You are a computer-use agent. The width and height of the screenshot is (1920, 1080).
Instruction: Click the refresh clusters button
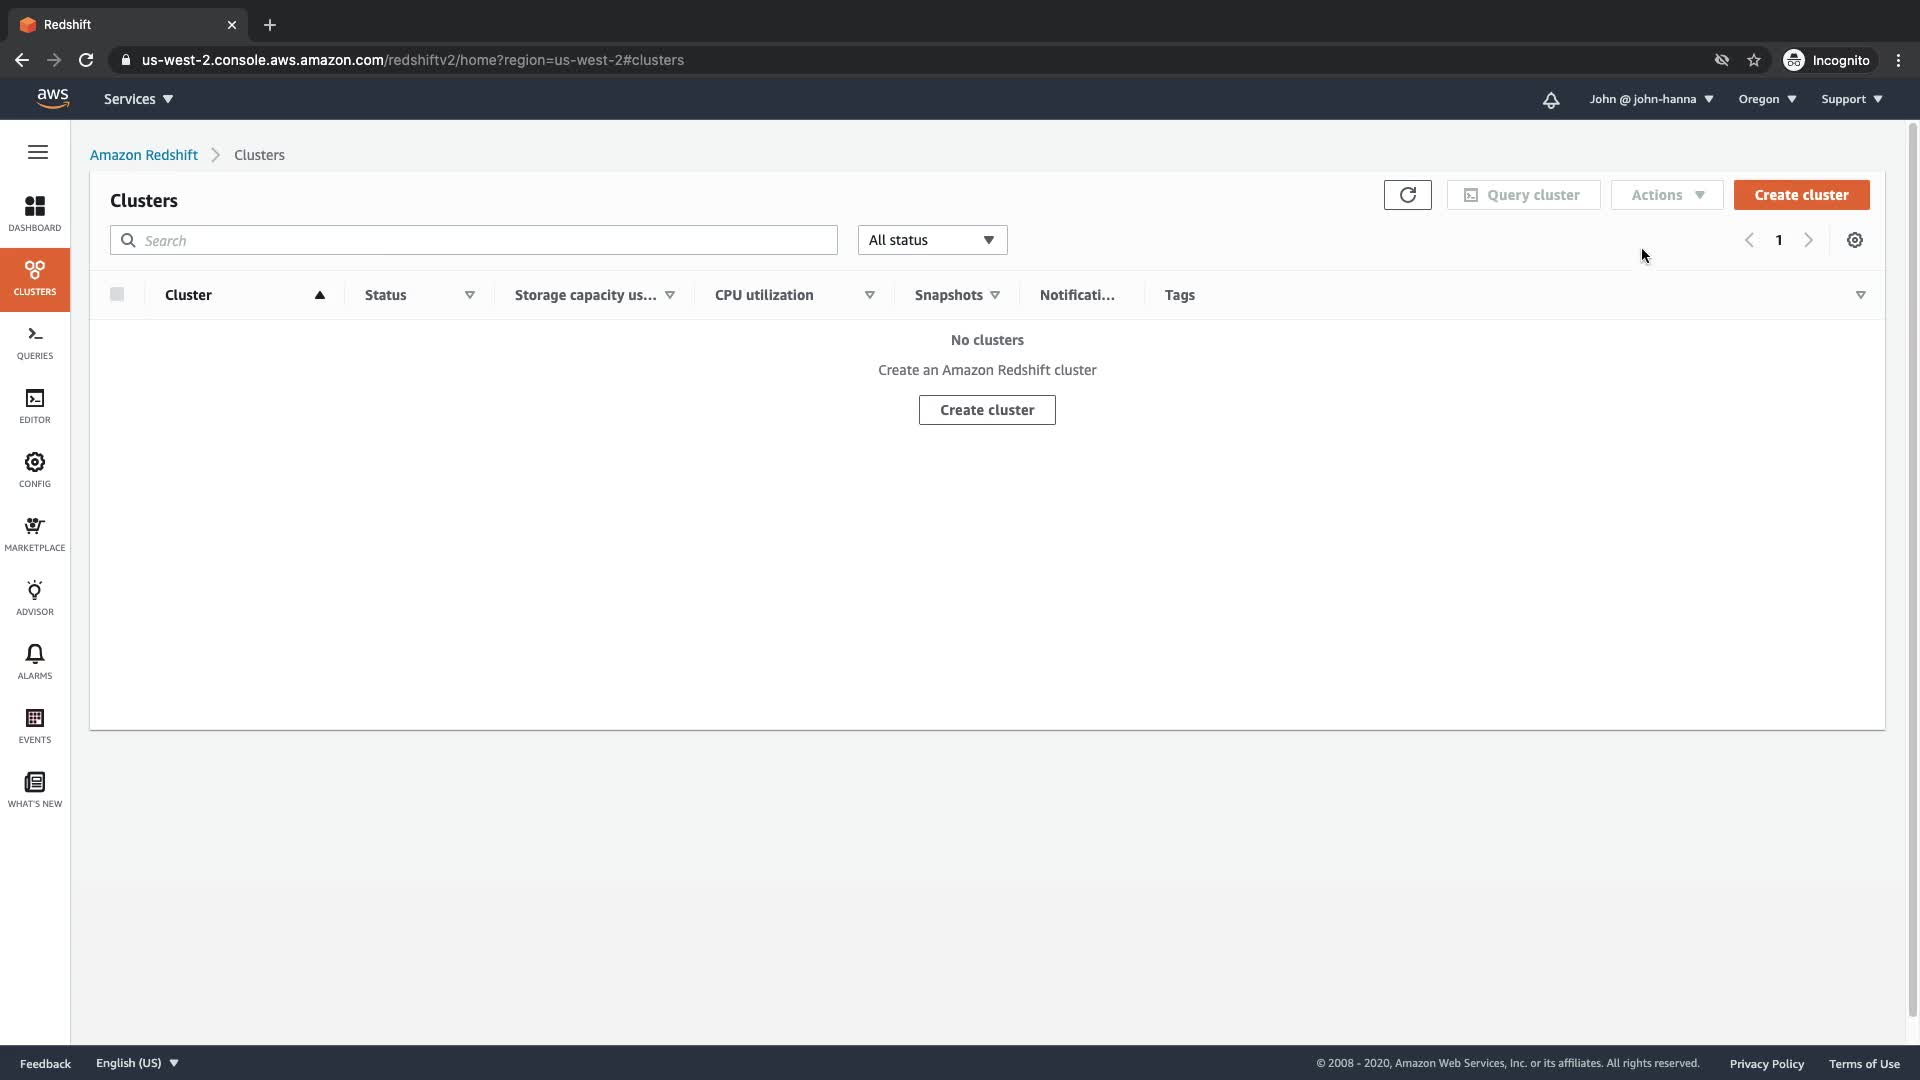(1407, 195)
